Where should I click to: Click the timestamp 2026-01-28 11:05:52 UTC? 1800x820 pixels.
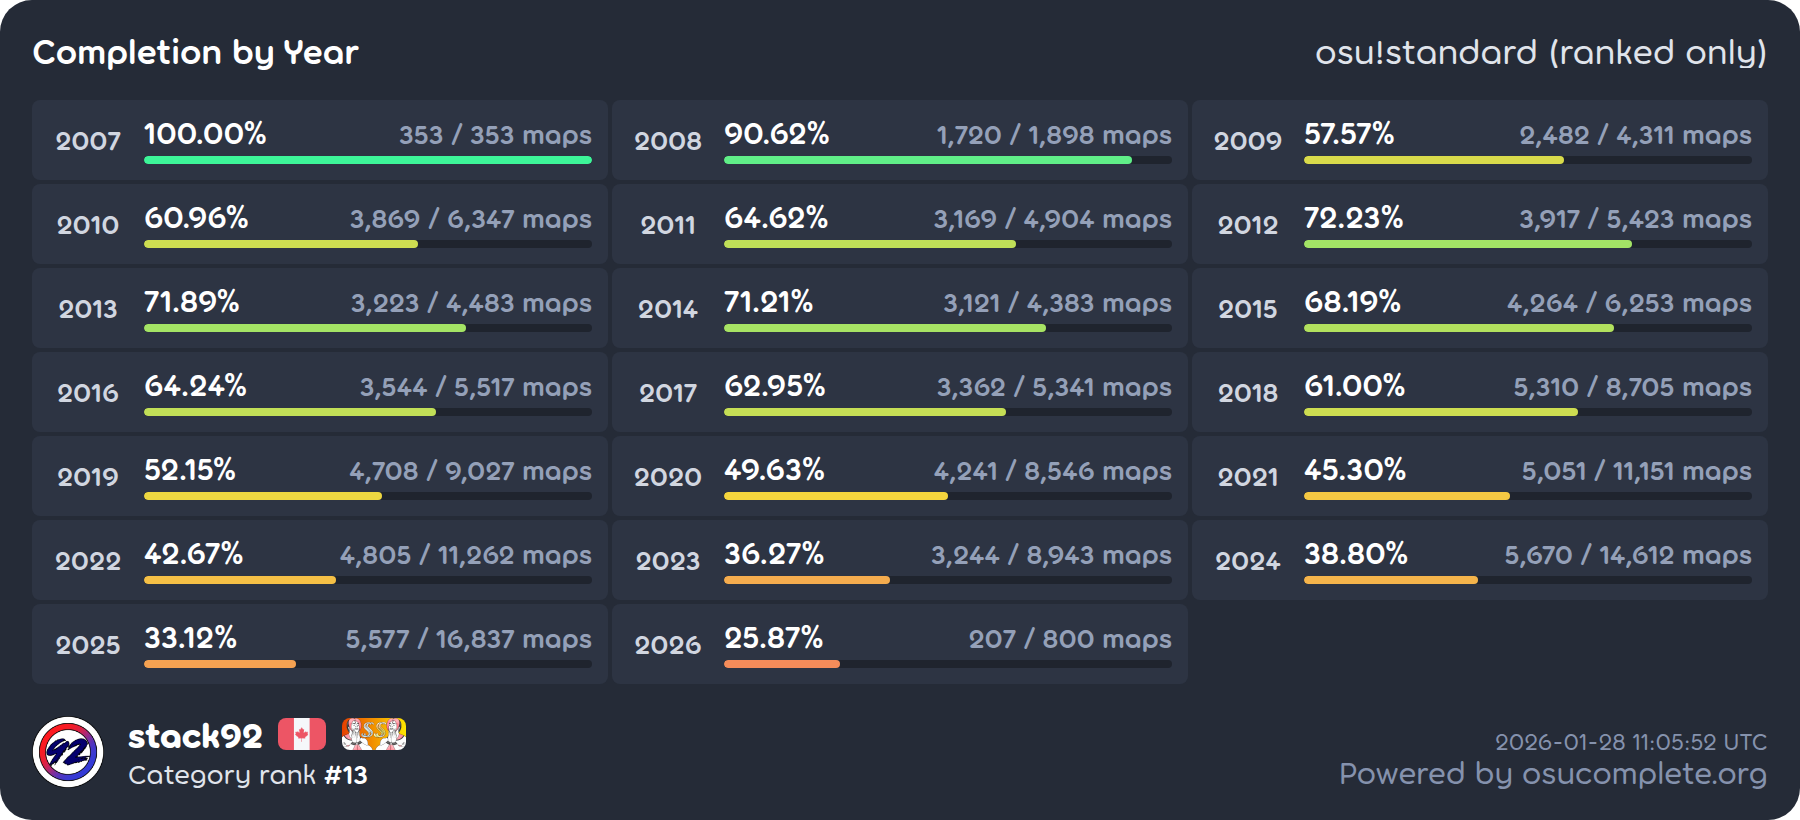(1630, 742)
